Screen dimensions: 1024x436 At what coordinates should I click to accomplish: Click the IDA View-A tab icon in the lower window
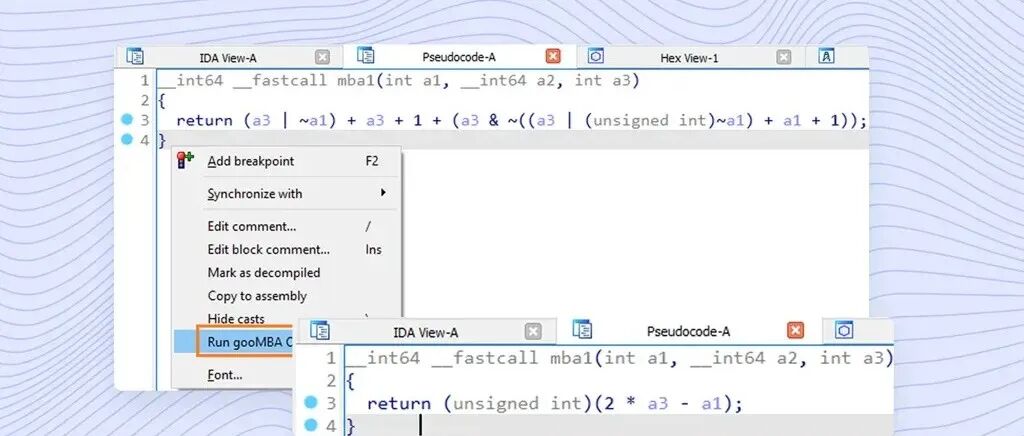[x=320, y=330]
